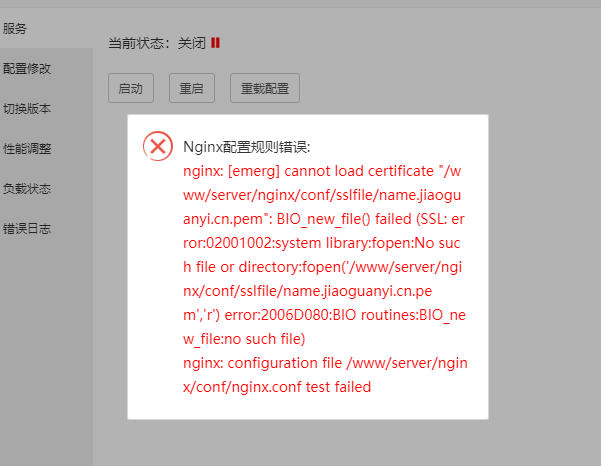Select the 'cannot load certificate' error line
601x466 pixels.
(x=322, y=171)
